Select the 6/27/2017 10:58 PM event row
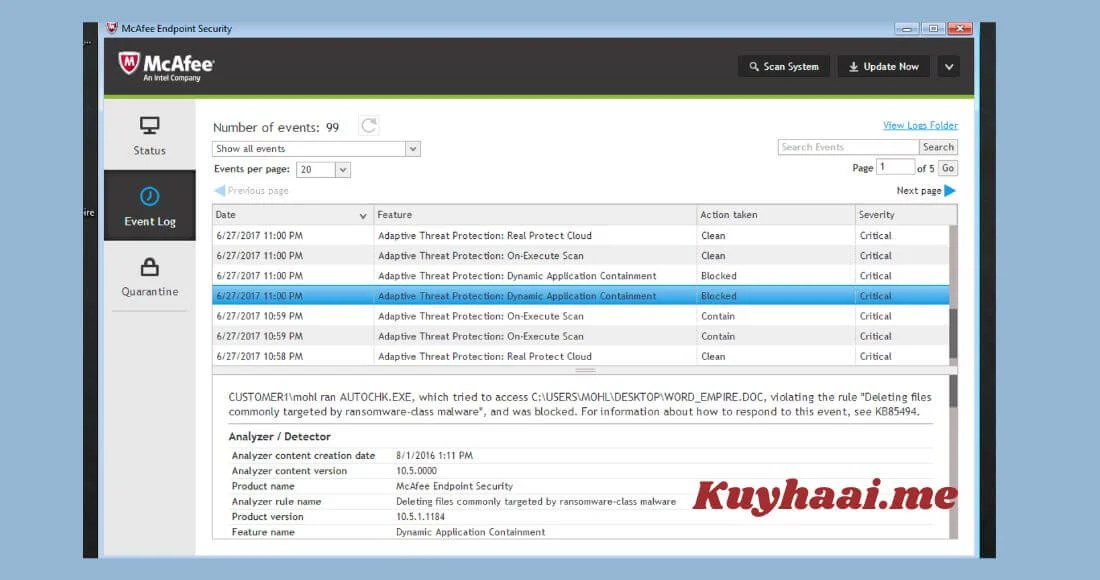This screenshot has width=1100, height=580. point(581,356)
